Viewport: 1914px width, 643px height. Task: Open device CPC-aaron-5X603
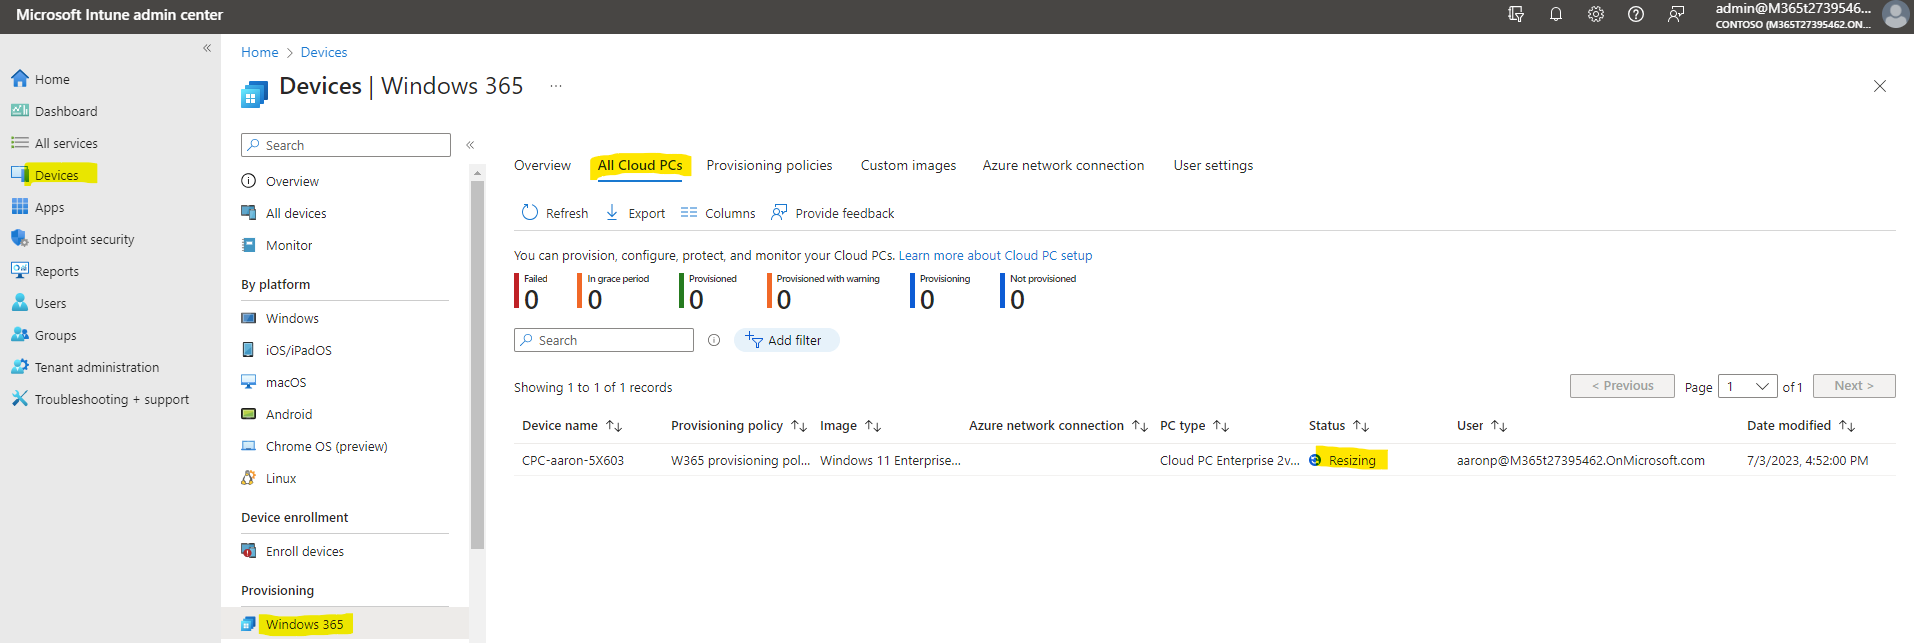pos(573,460)
